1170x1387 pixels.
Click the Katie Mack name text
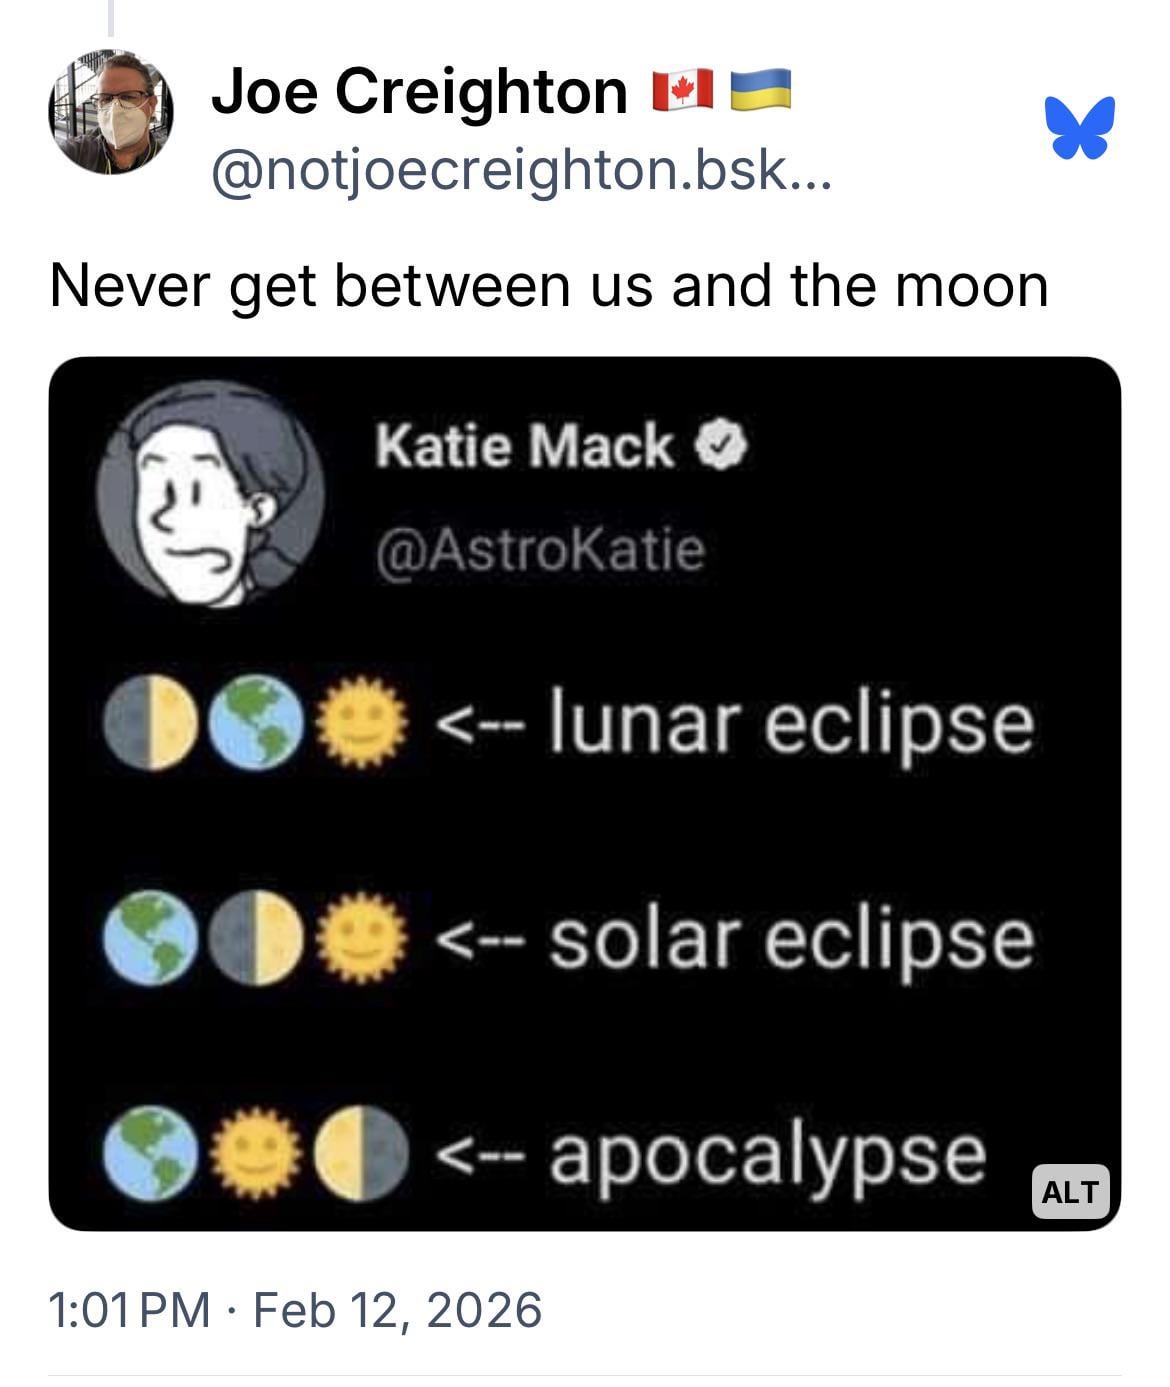click(525, 445)
